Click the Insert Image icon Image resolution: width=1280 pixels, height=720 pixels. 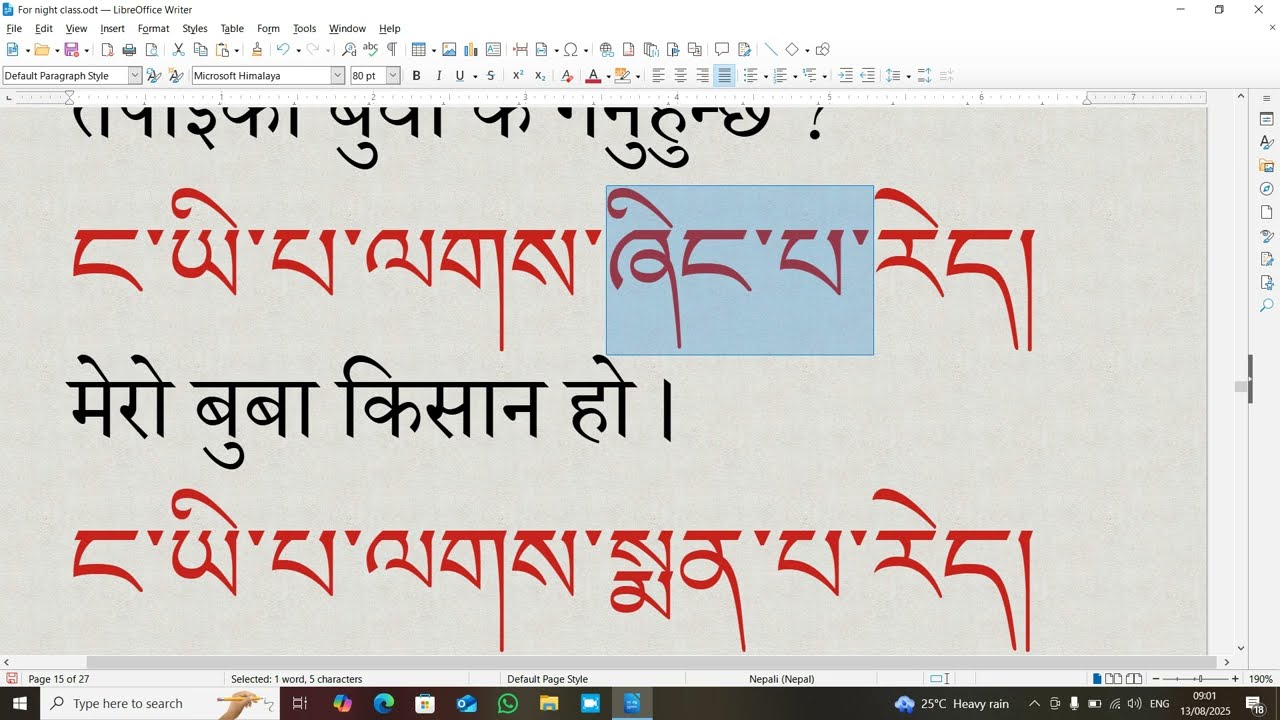pyautogui.click(x=449, y=50)
